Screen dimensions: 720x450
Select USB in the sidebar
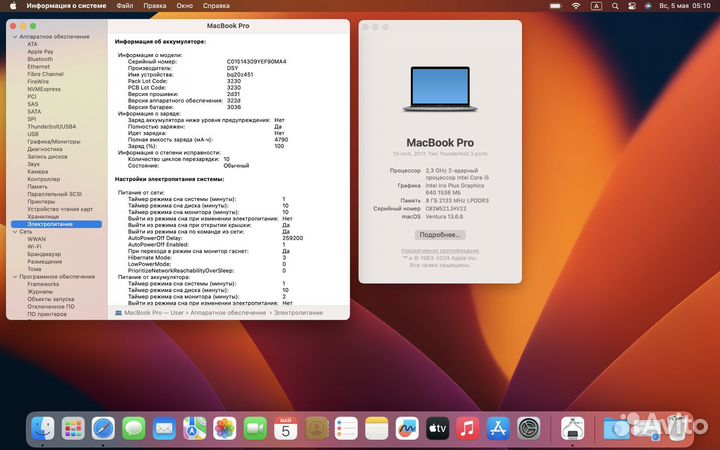pyautogui.click(x=33, y=134)
